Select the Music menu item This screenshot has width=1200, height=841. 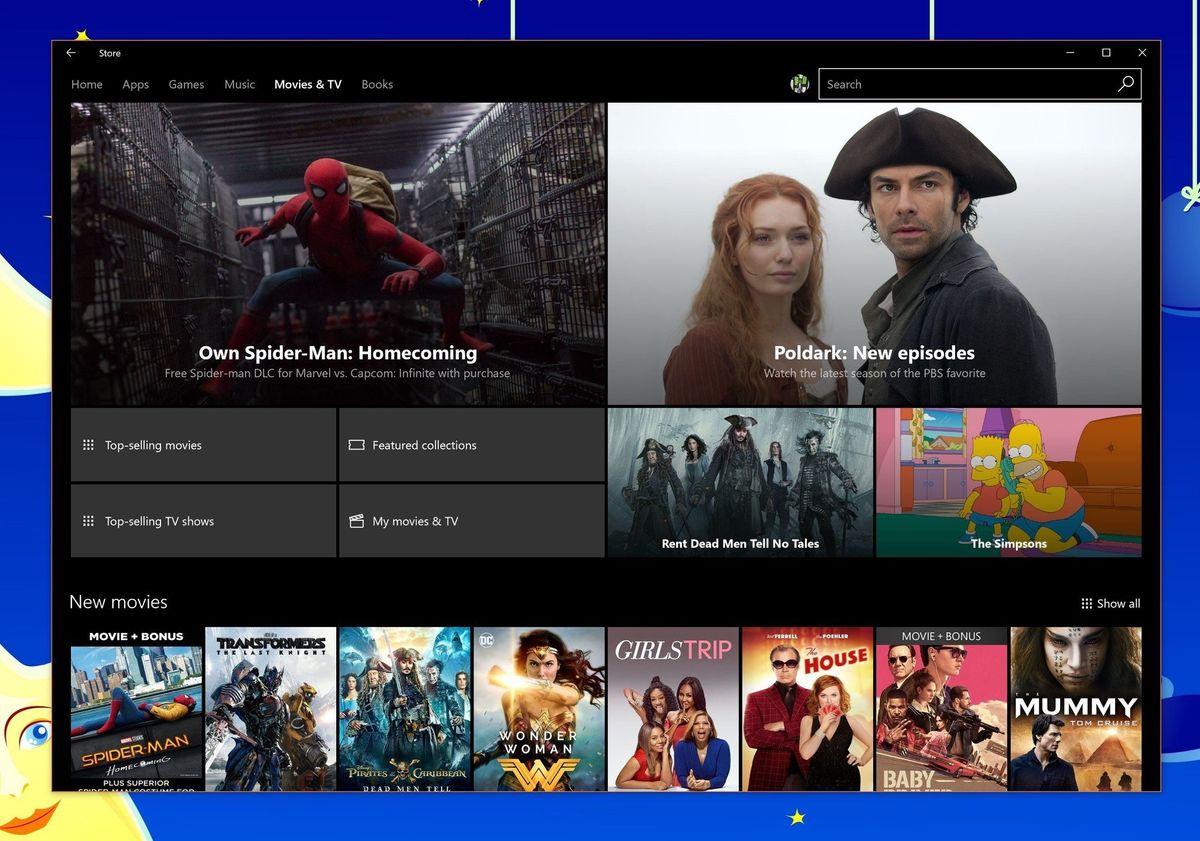tap(239, 84)
